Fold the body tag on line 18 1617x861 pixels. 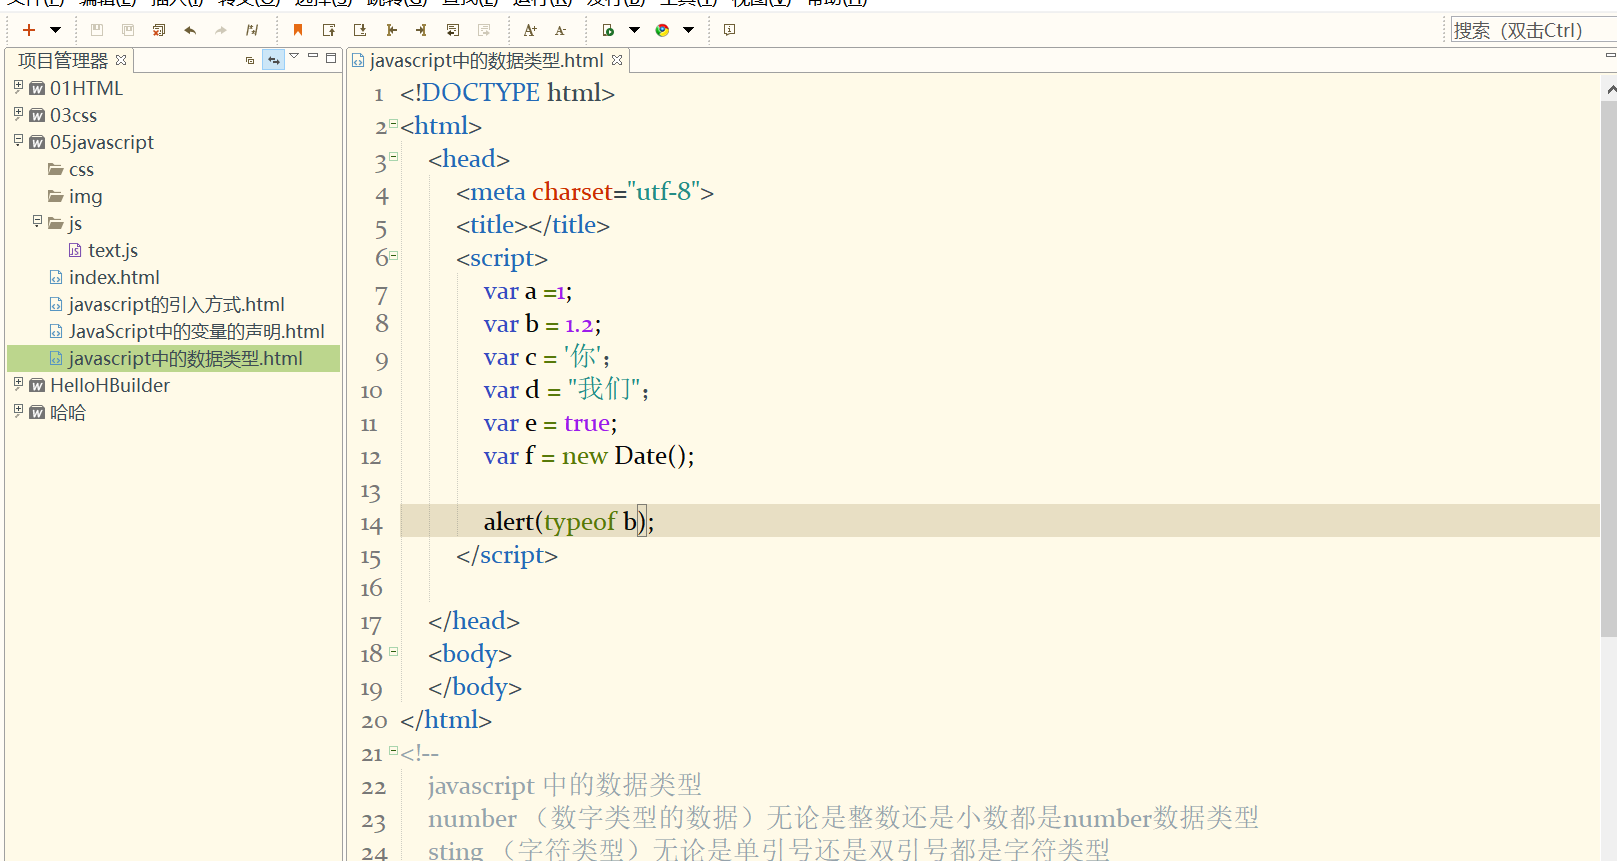(393, 652)
